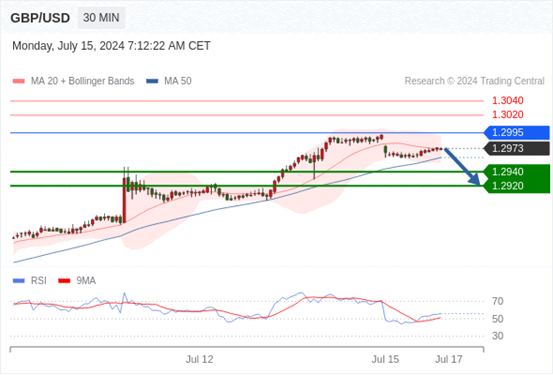Select the MA 20 + Bollinger Bands label
Viewport: 553px width, 375px height.
coord(83,81)
